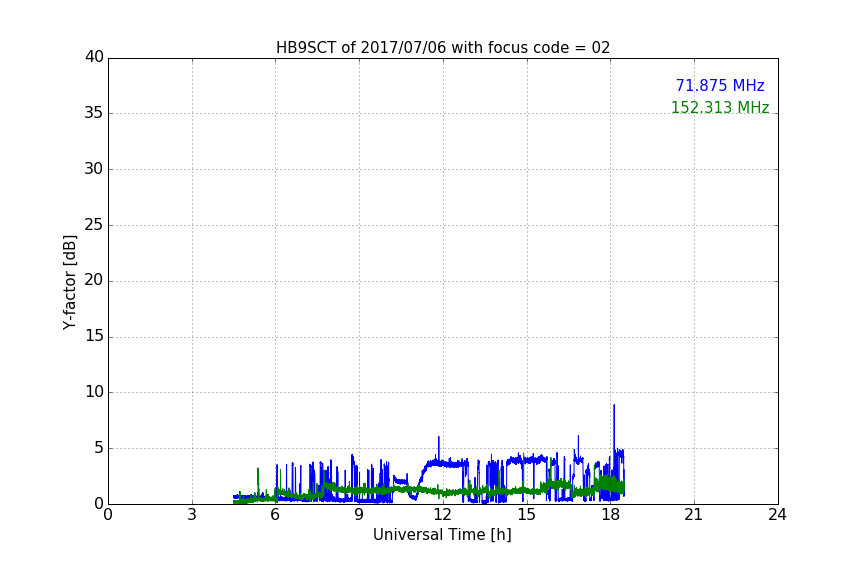The height and width of the screenshot is (576, 864).
Task: Click the x-axis tick label 24
Action: click(777, 515)
